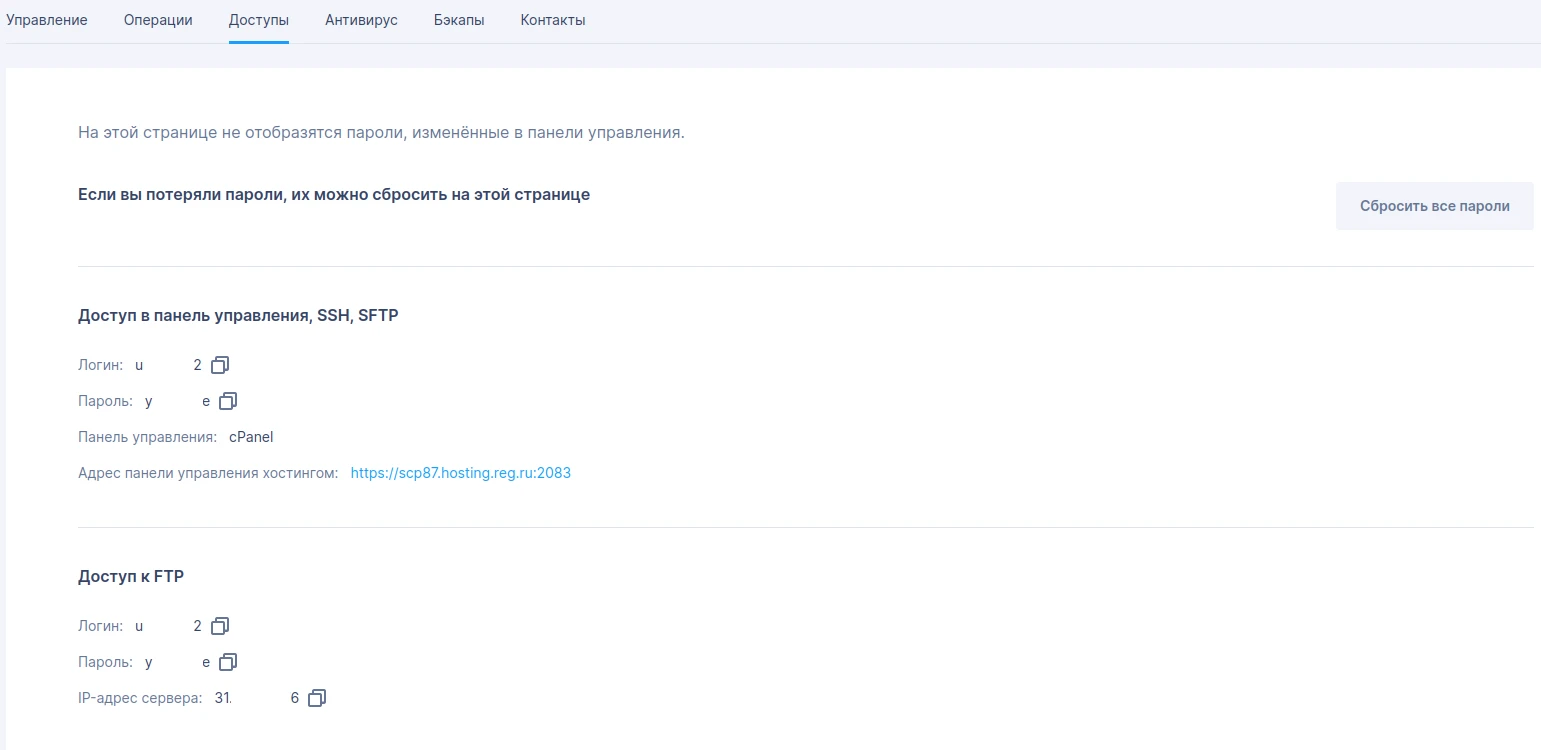Click the Доступ в панель управления, SSH, SFTP heading
The height and width of the screenshot is (750, 1541).
coord(238,316)
